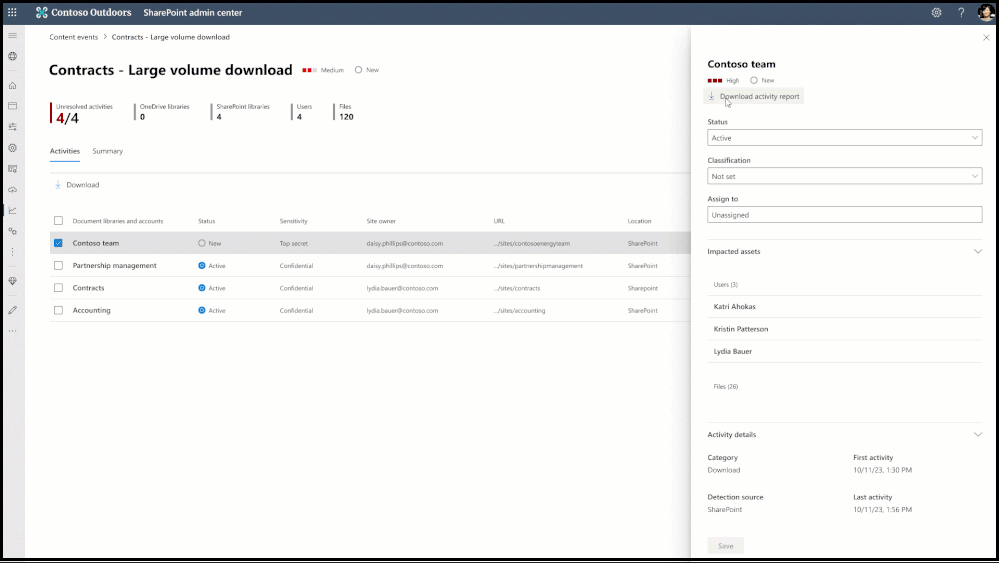Click the pencil customize navigation icon
Viewport: 999px width, 563px height.
point(12,310)
